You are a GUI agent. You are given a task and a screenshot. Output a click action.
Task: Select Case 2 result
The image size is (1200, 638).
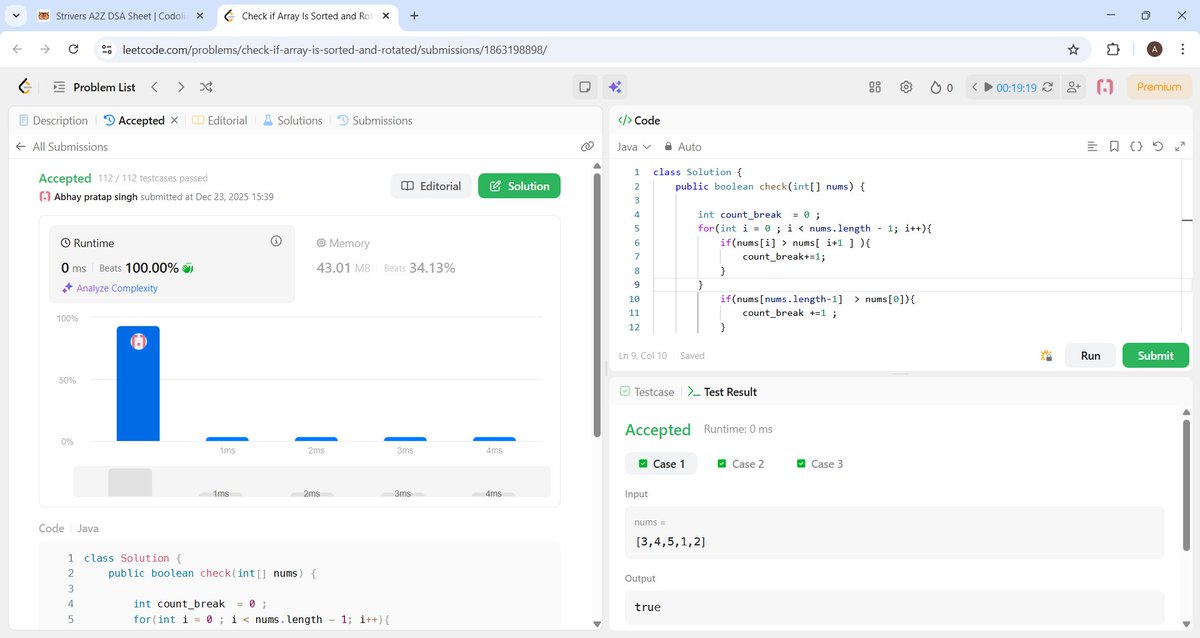741,464
